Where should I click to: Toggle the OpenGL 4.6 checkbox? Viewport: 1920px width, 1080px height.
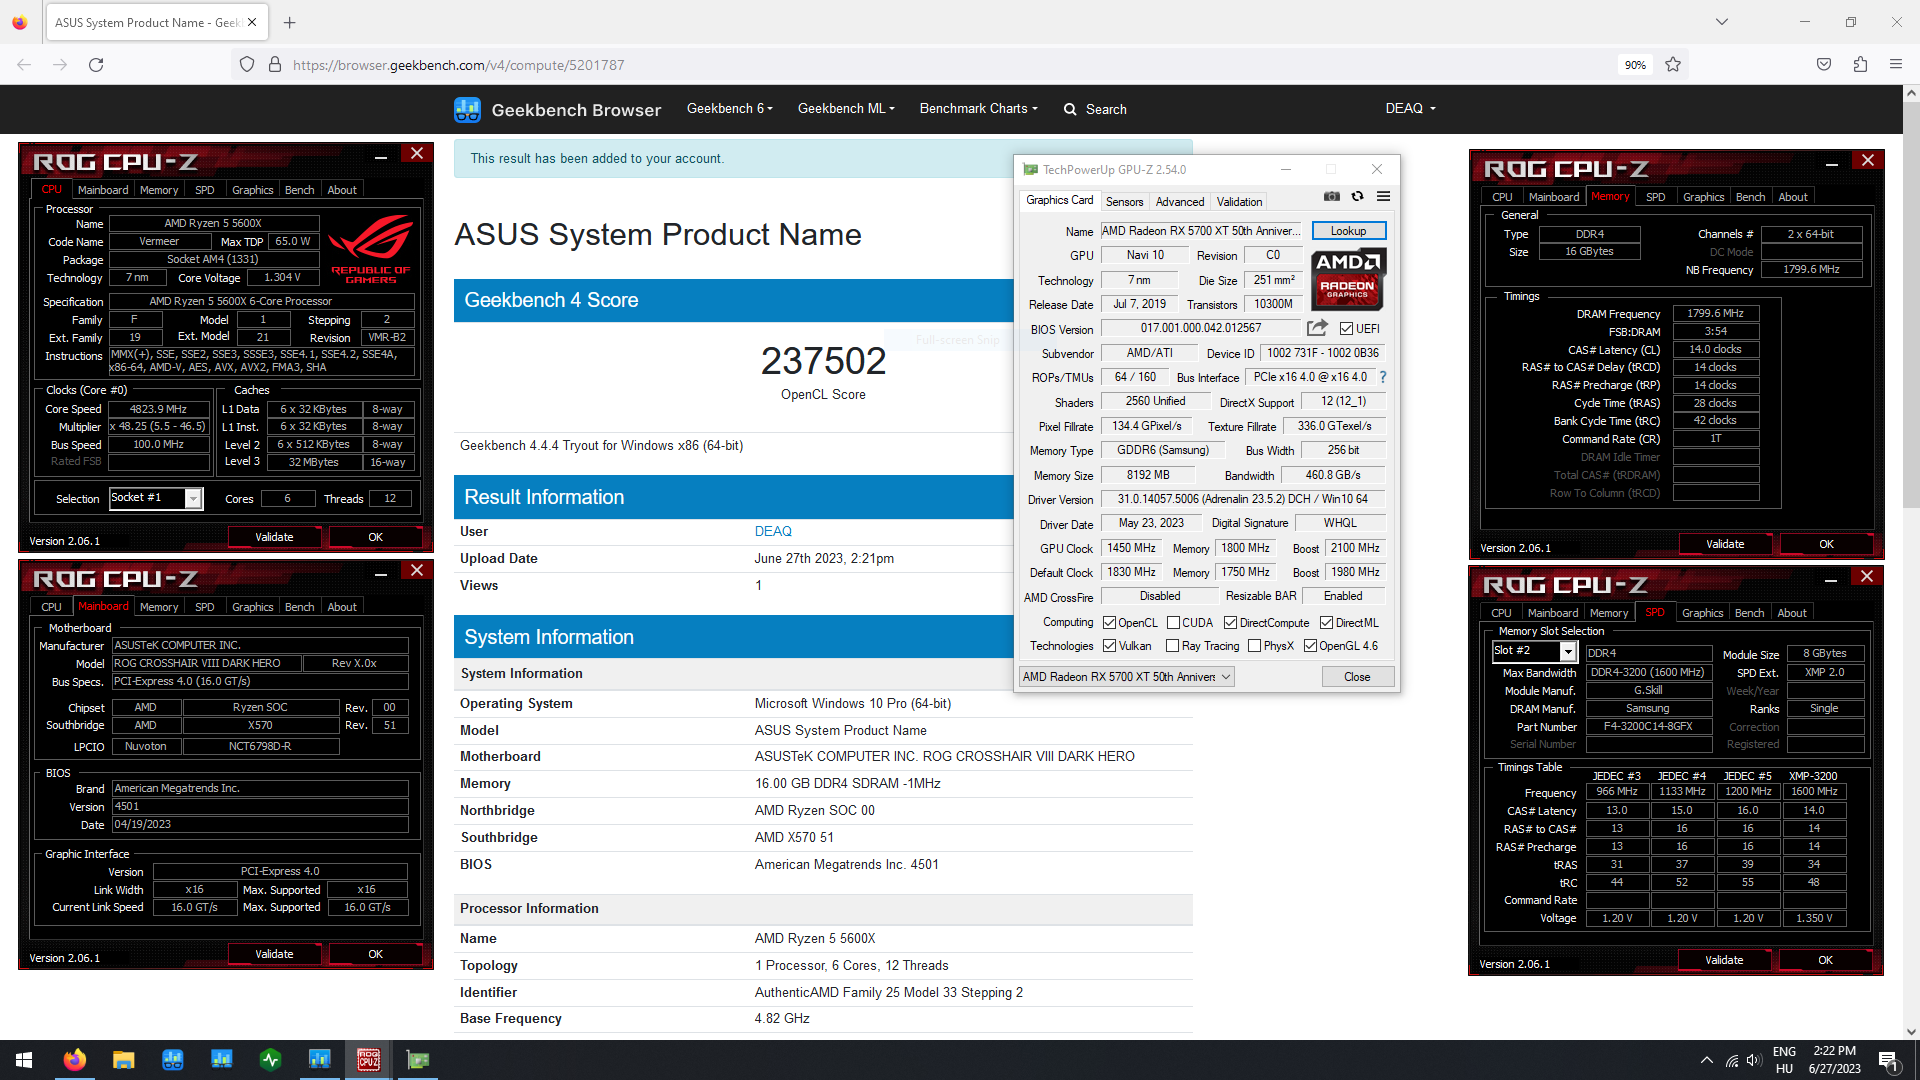pos(1310,646)
